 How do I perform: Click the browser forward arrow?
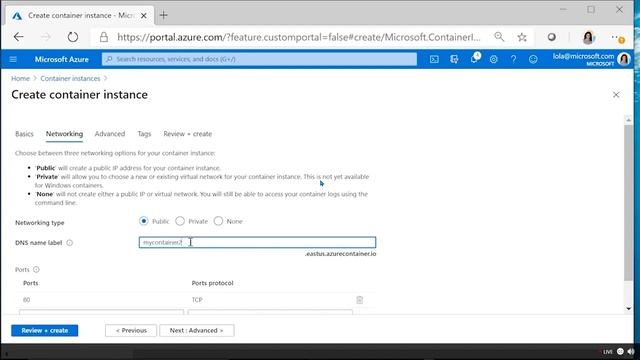(x=46, y=37)
